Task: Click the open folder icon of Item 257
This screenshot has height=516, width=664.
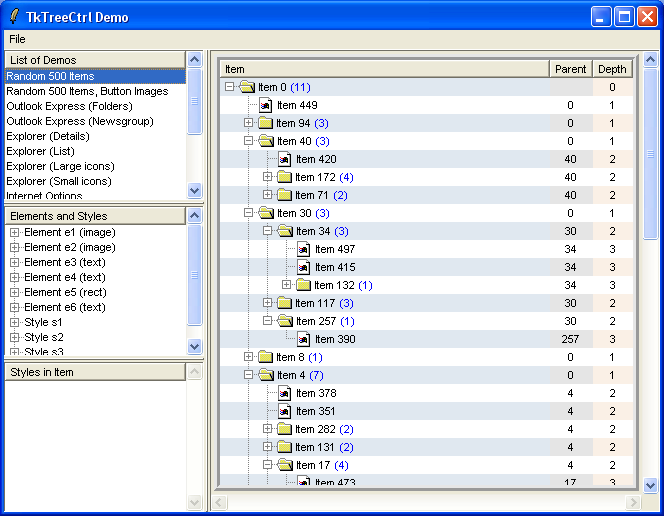Action: (x=285, y=321)
